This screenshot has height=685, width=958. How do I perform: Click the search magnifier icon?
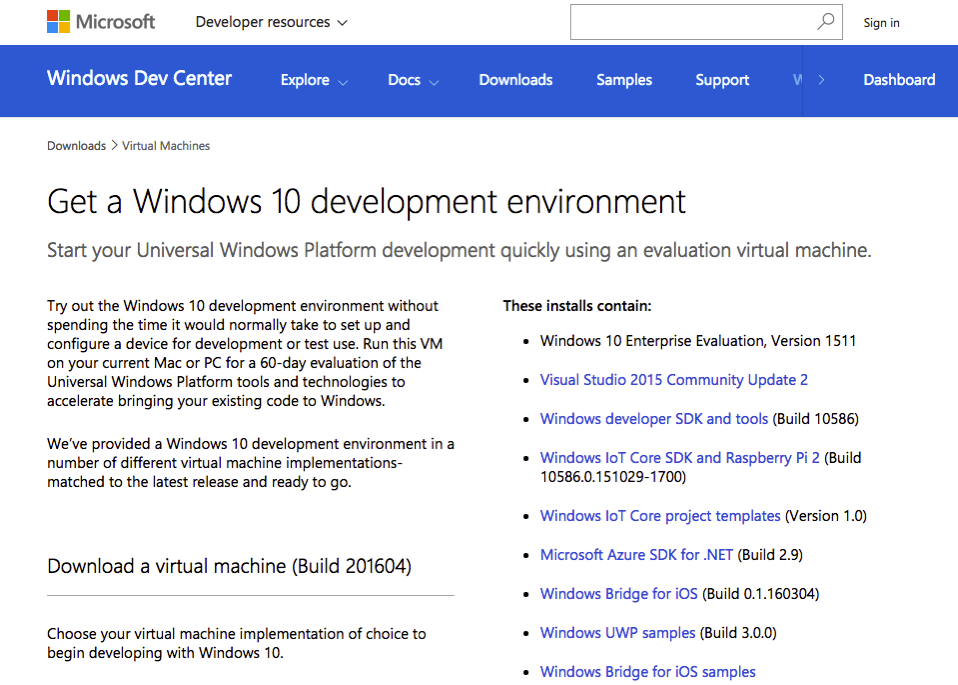[826, 22]
